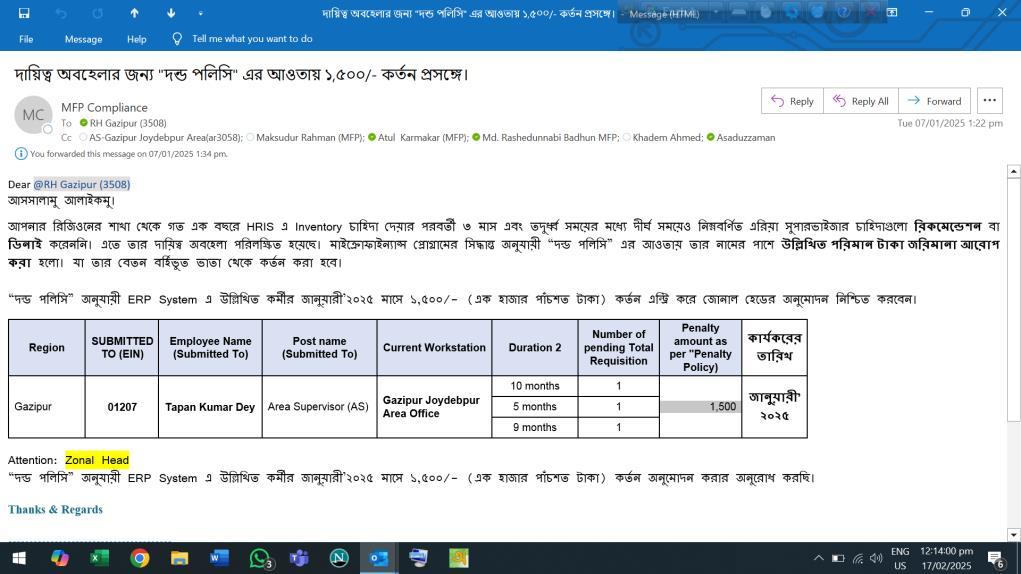Click highlighted text 'Zonal Head'
1021x574 pixels.
click(97, 460)
